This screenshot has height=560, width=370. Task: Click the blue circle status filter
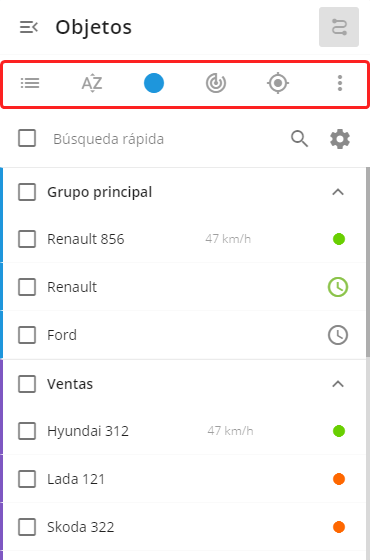[154, 83]
